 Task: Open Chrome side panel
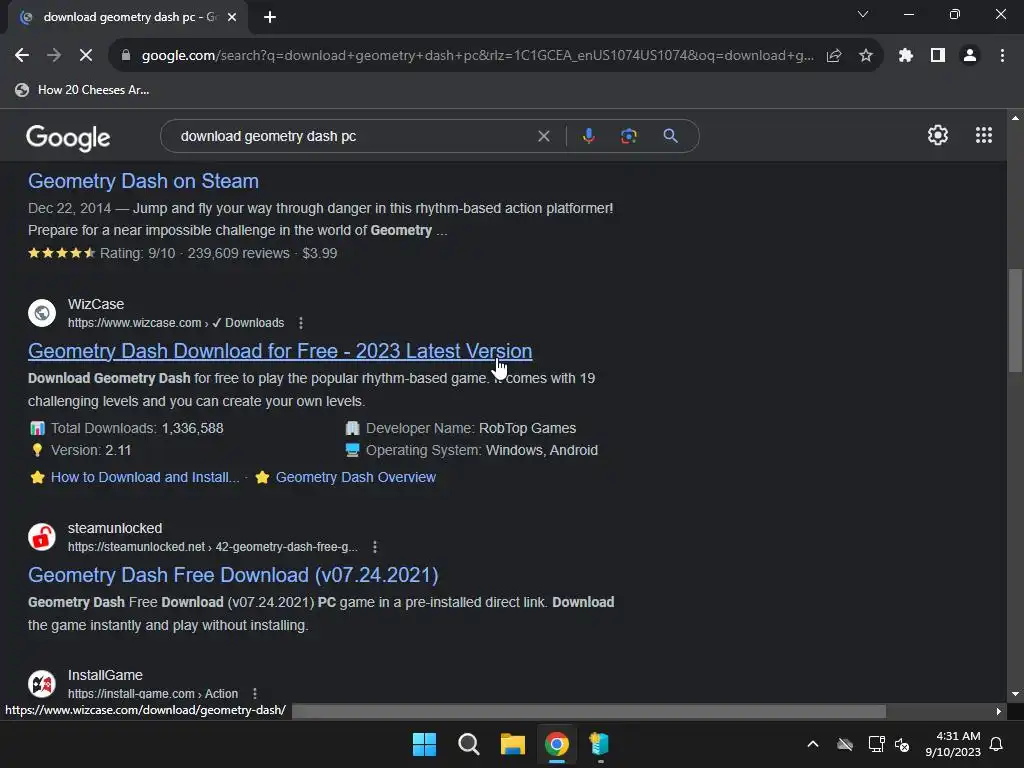point(938,56)
